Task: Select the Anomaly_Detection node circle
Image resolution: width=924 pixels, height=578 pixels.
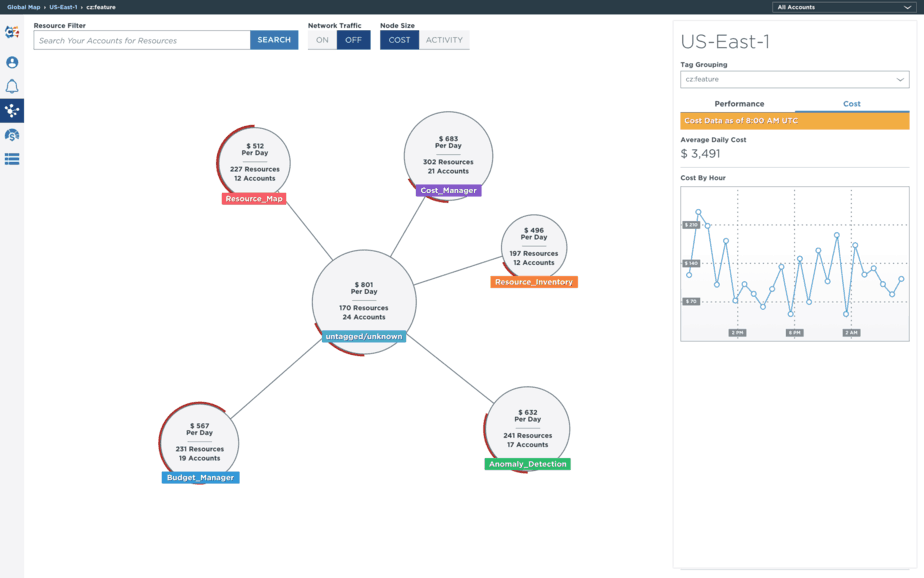Action: [528, 427]
